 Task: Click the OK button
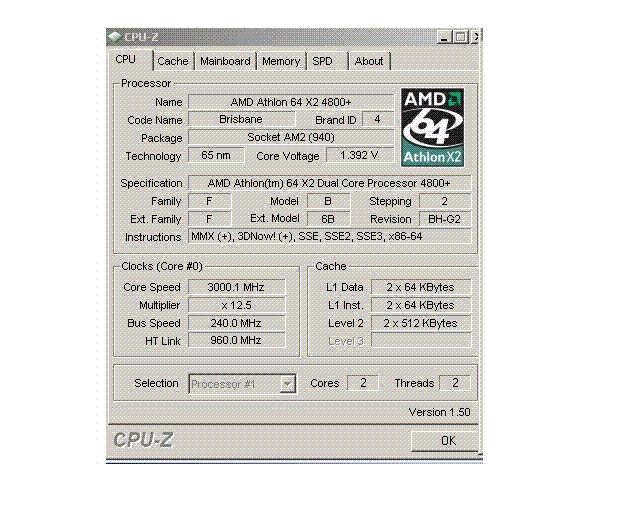(444, 441)
